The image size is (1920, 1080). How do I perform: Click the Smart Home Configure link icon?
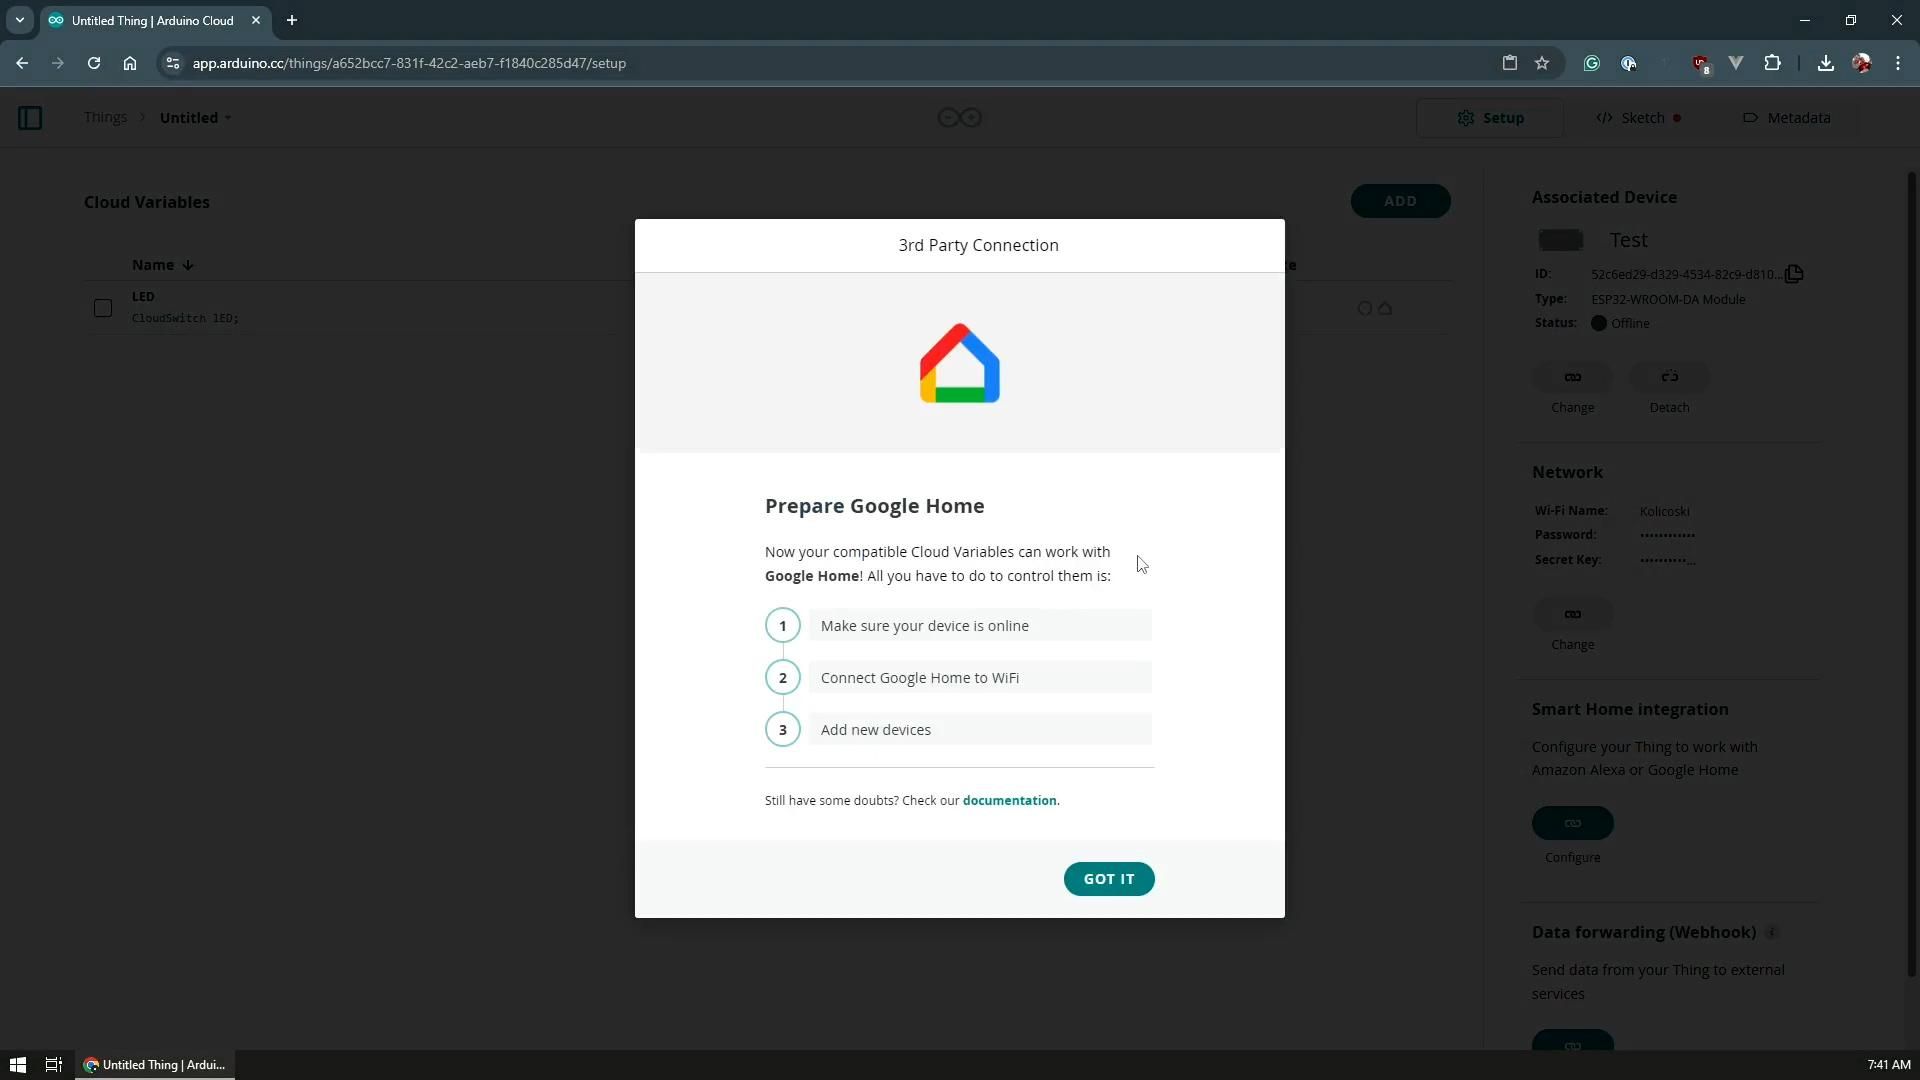[1572, 823]
